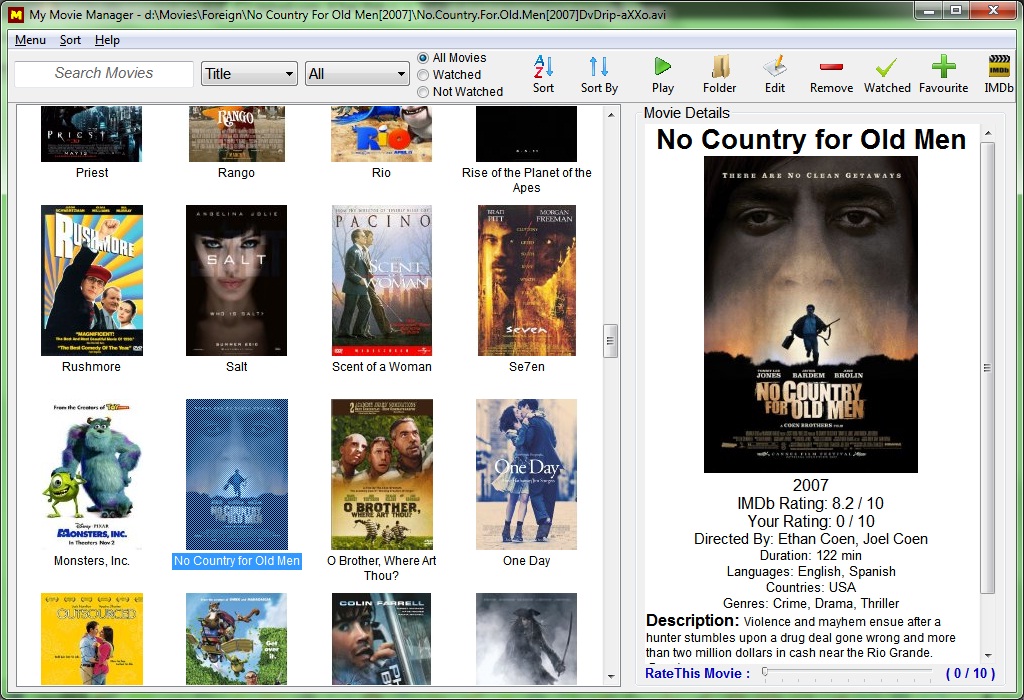This screenshot has width=1024, height=700.
Task: Click 'Directed By: Ethan Coen, Joel Coen'
Action: click(x=810, y=539)
